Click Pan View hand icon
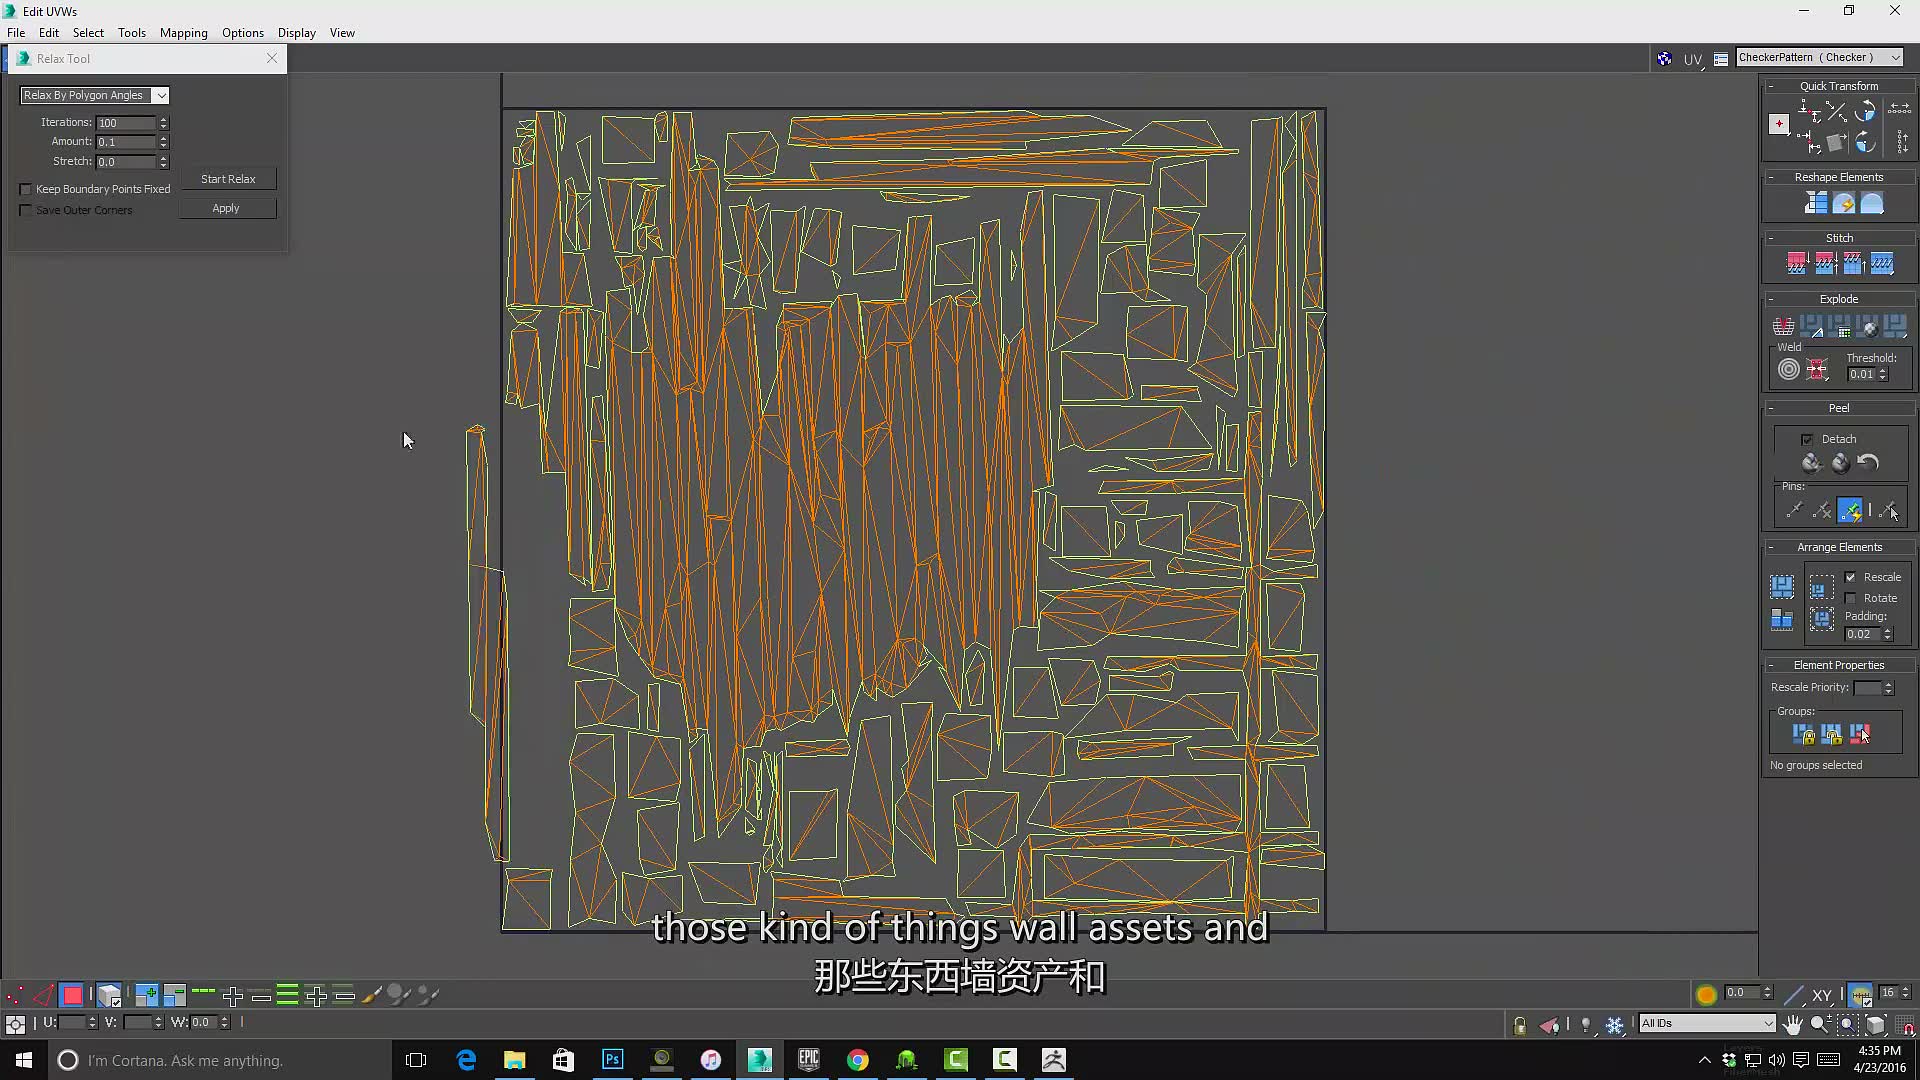The height and width of the screenshot is (1080, 1920). pos(1792,1024)
